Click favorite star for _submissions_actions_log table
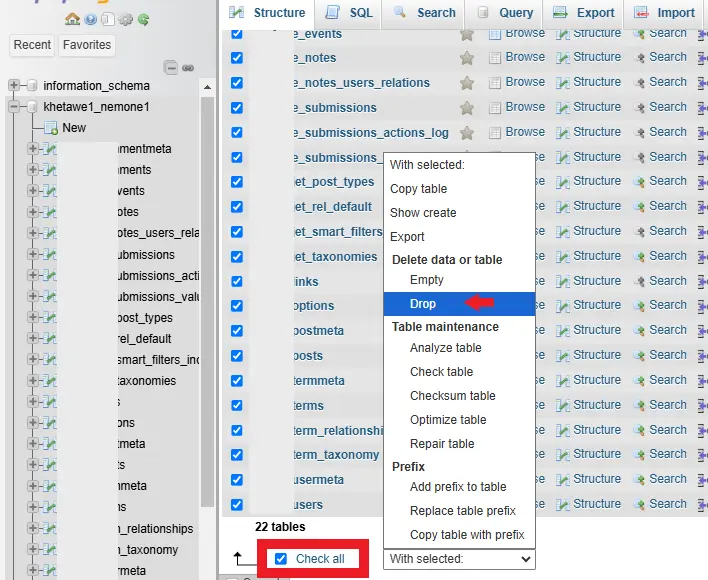This screenshot has height=580, width=708. tap(467, 132)
